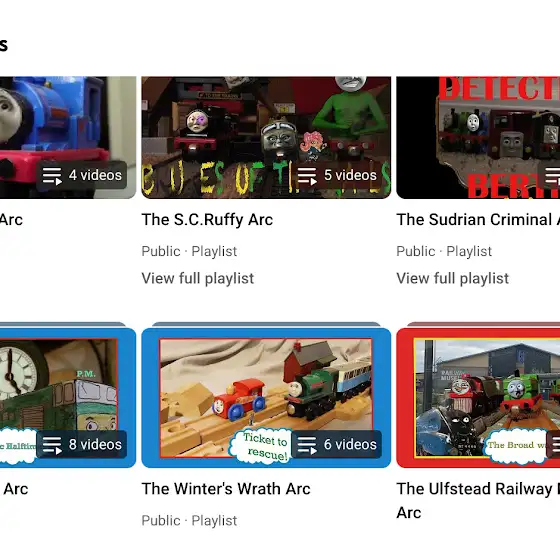The height and width of the screenshot is (560, 560).
Task: Open the blue engine playlist thumbnail with 4 videos
Action: (x=68, y=138)
